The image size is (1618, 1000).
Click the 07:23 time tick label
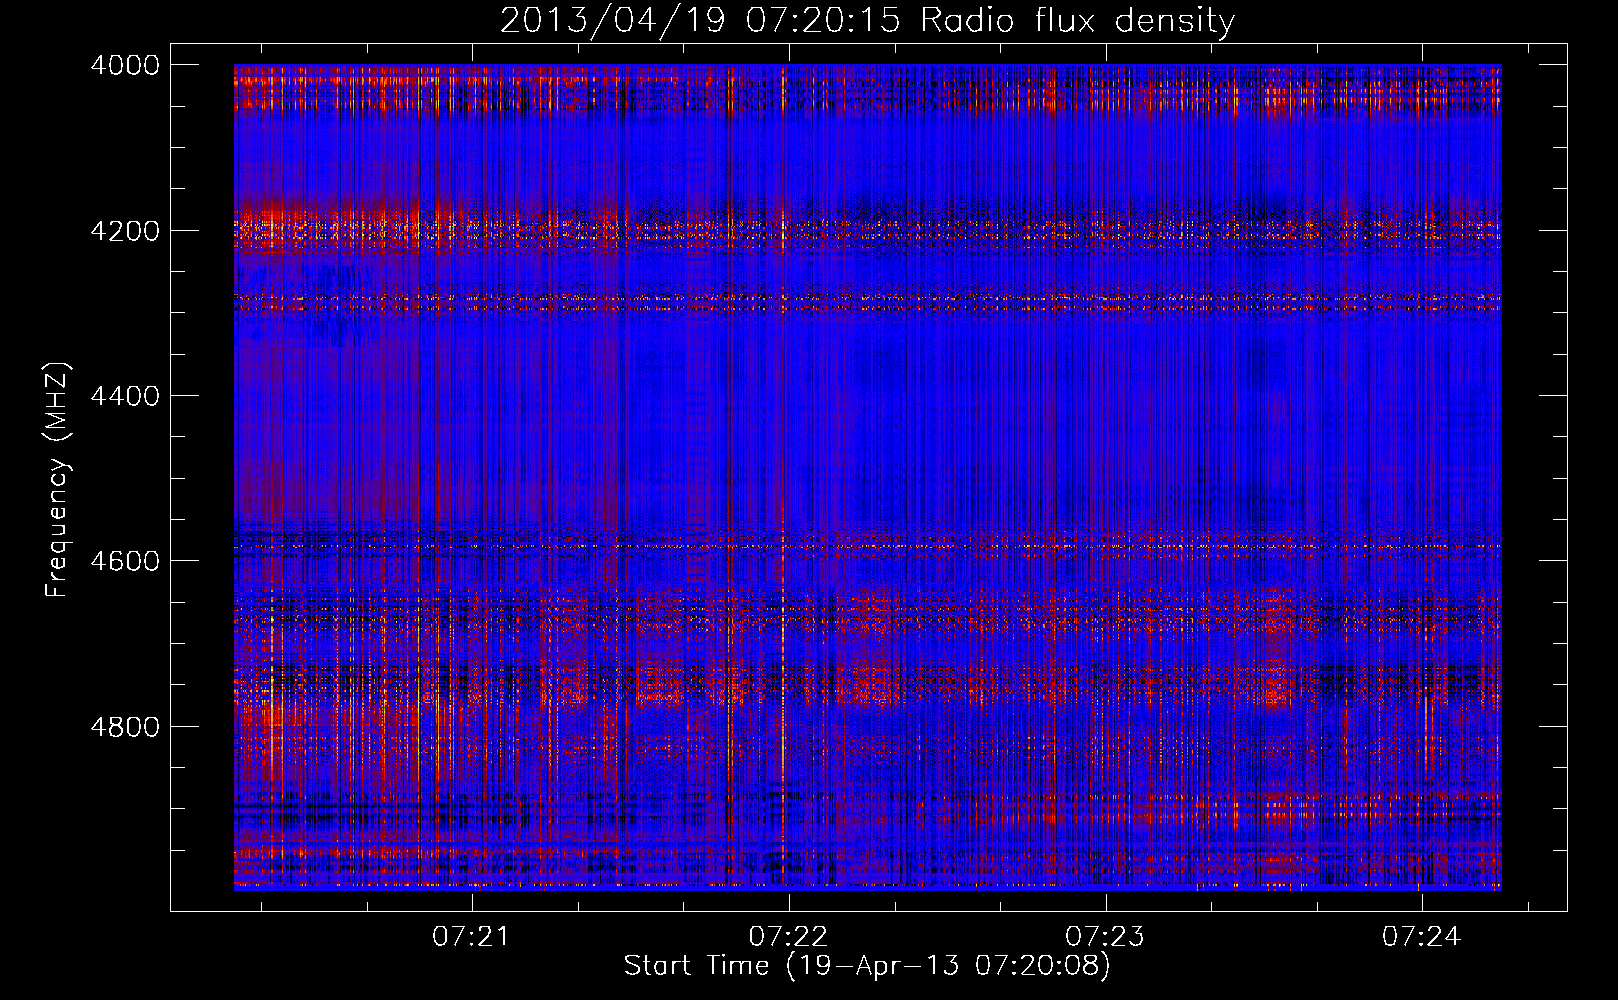1105,937
